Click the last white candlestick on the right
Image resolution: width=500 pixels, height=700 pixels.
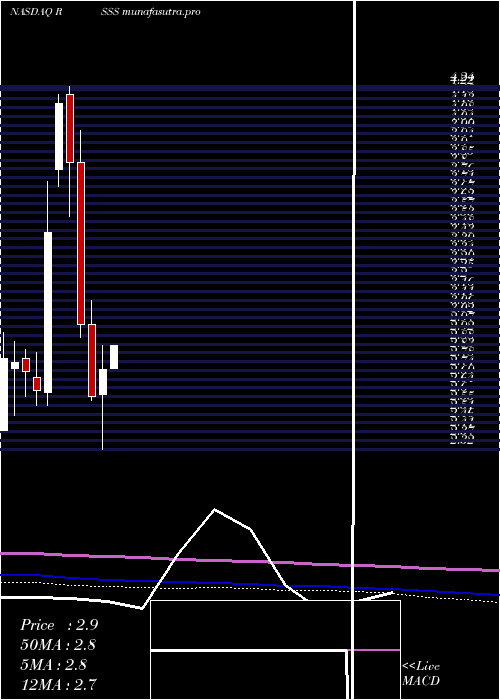pyautogui.click(x=114, y=357)
